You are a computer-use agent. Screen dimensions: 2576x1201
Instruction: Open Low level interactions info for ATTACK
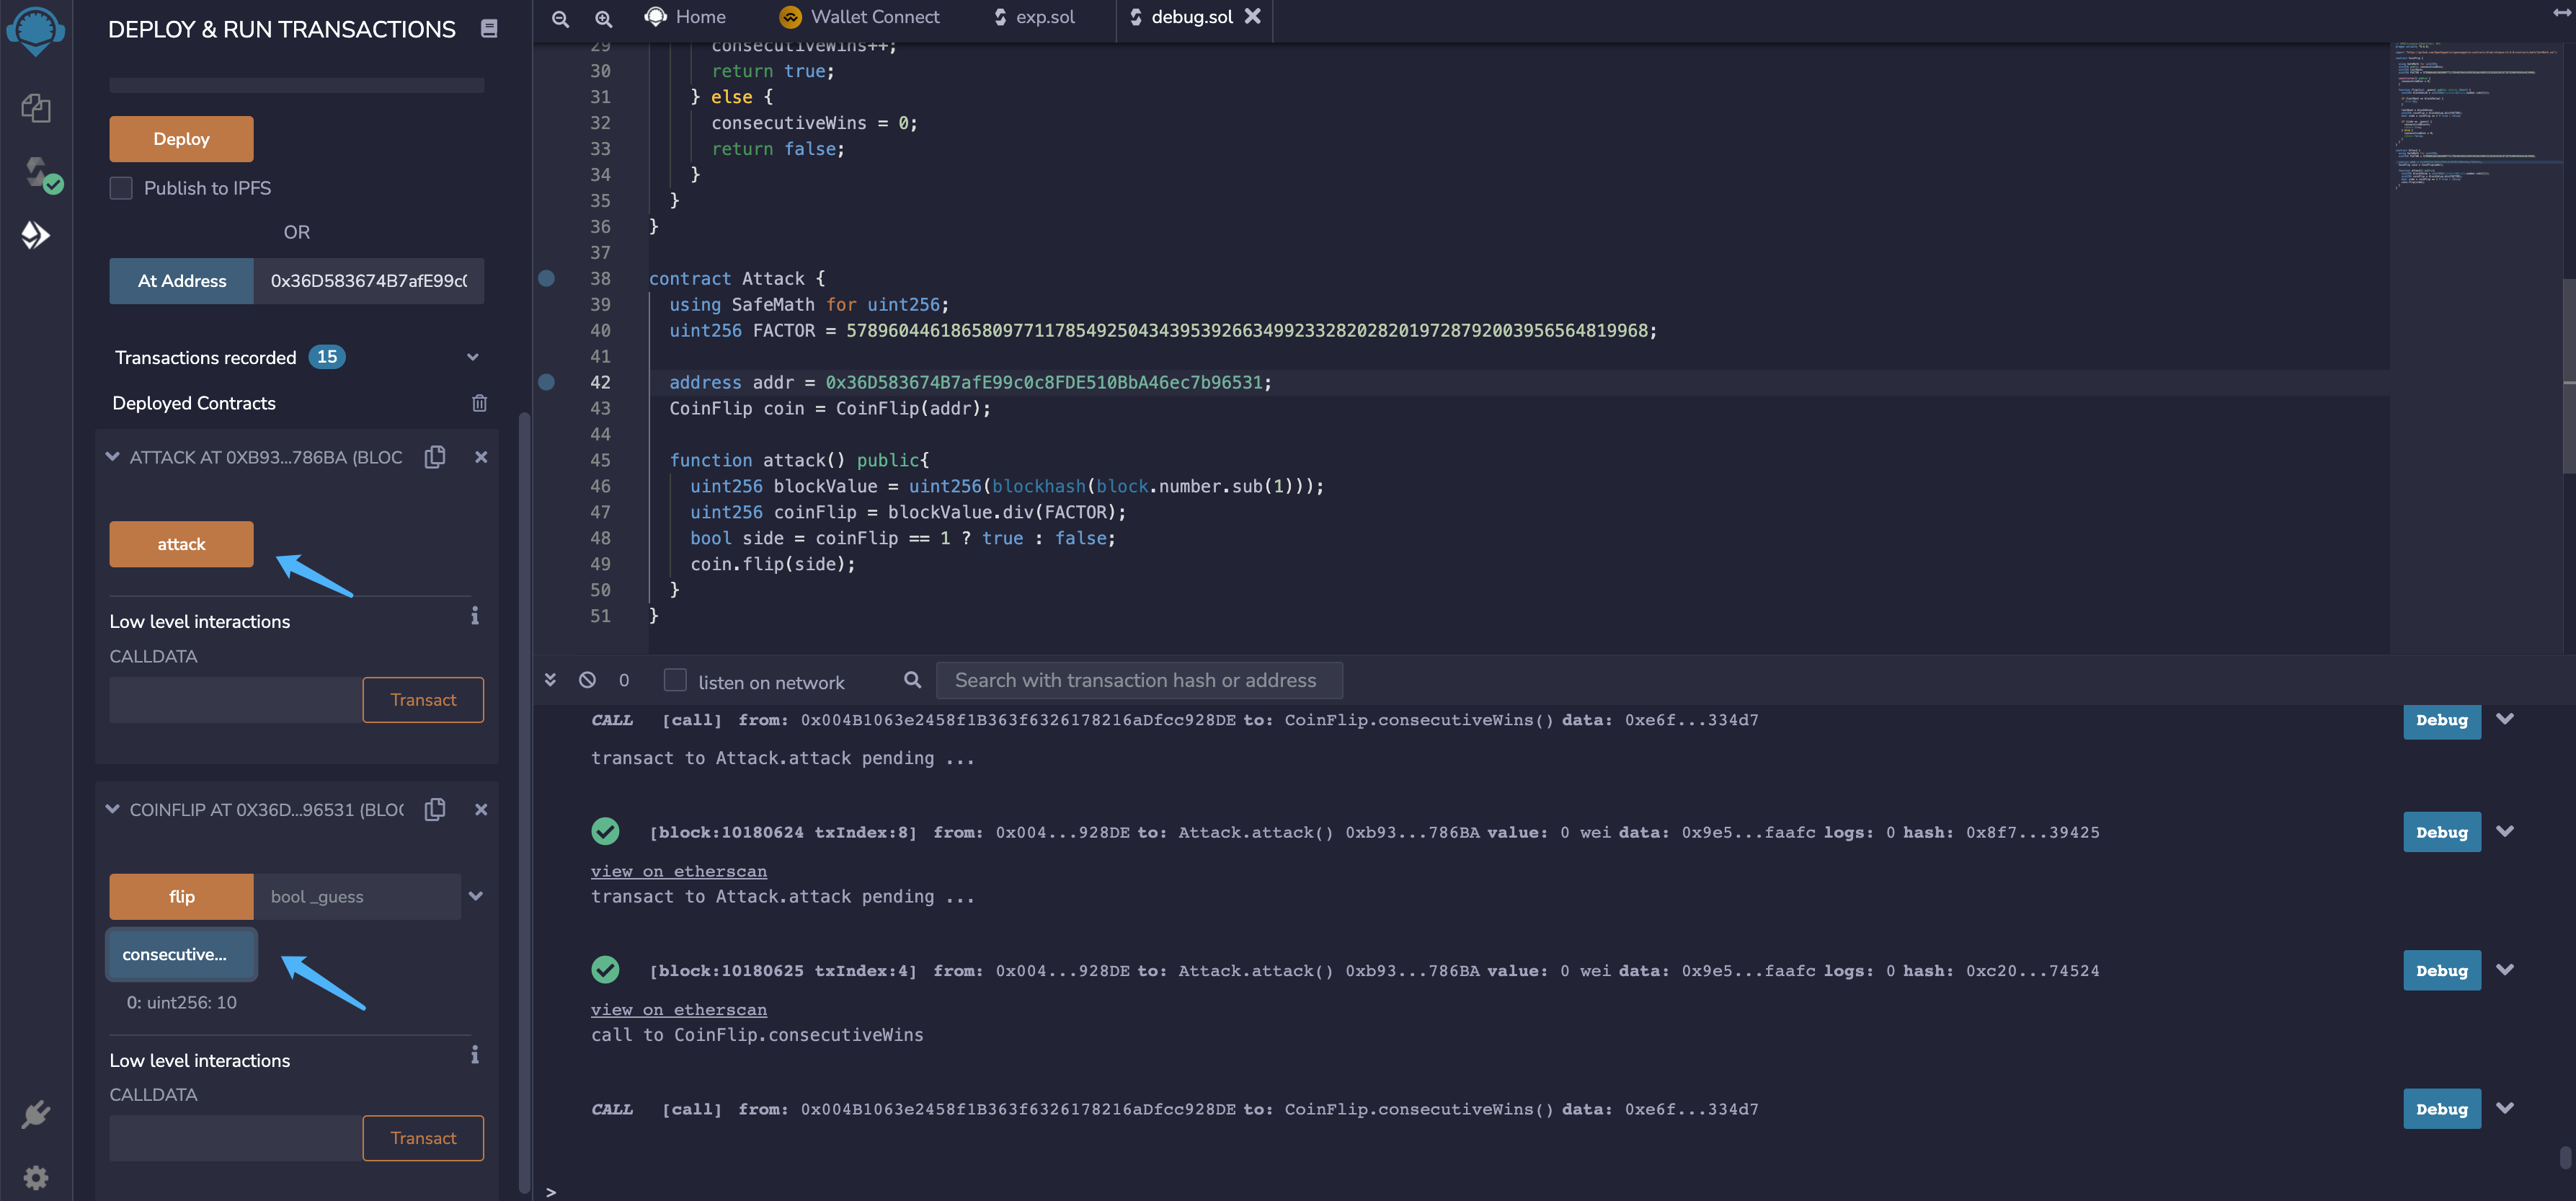(475, 616)
